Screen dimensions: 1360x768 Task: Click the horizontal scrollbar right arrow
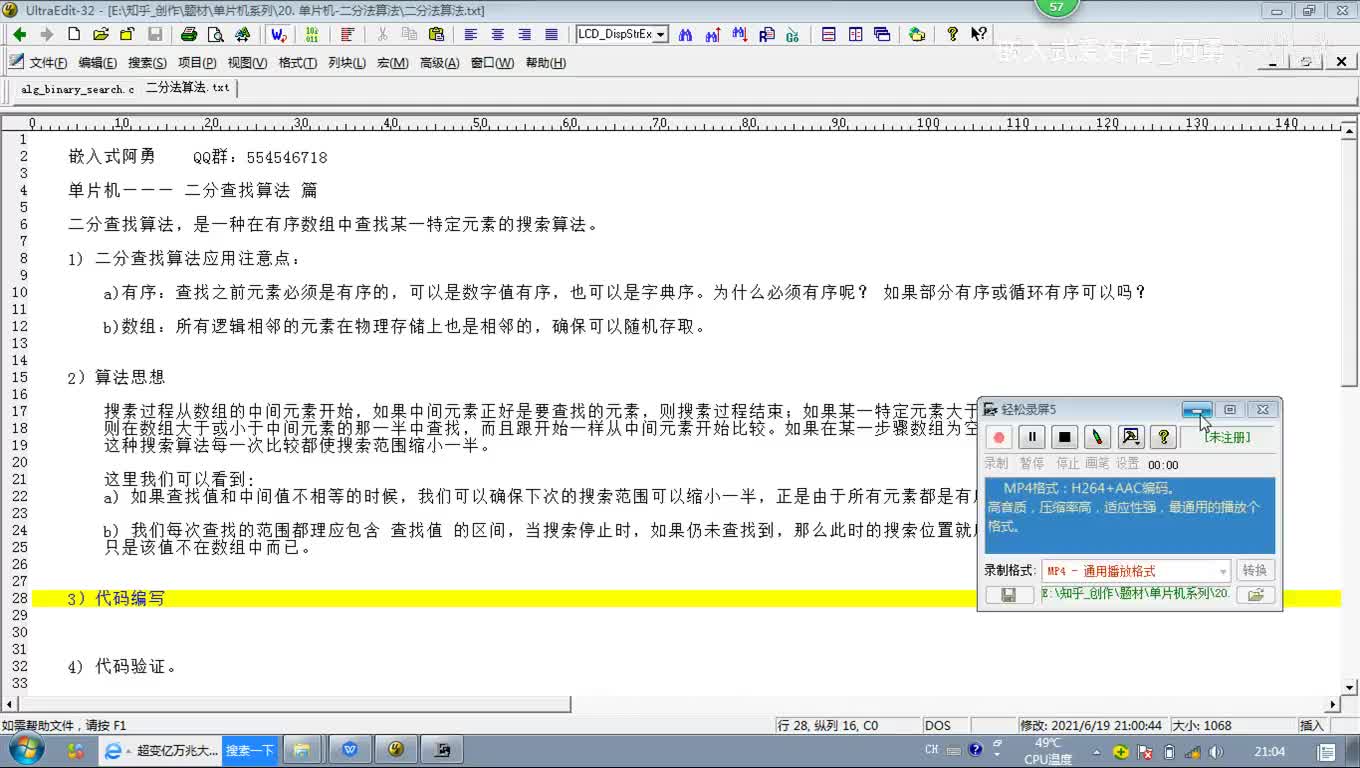(x=1333, y=704)
